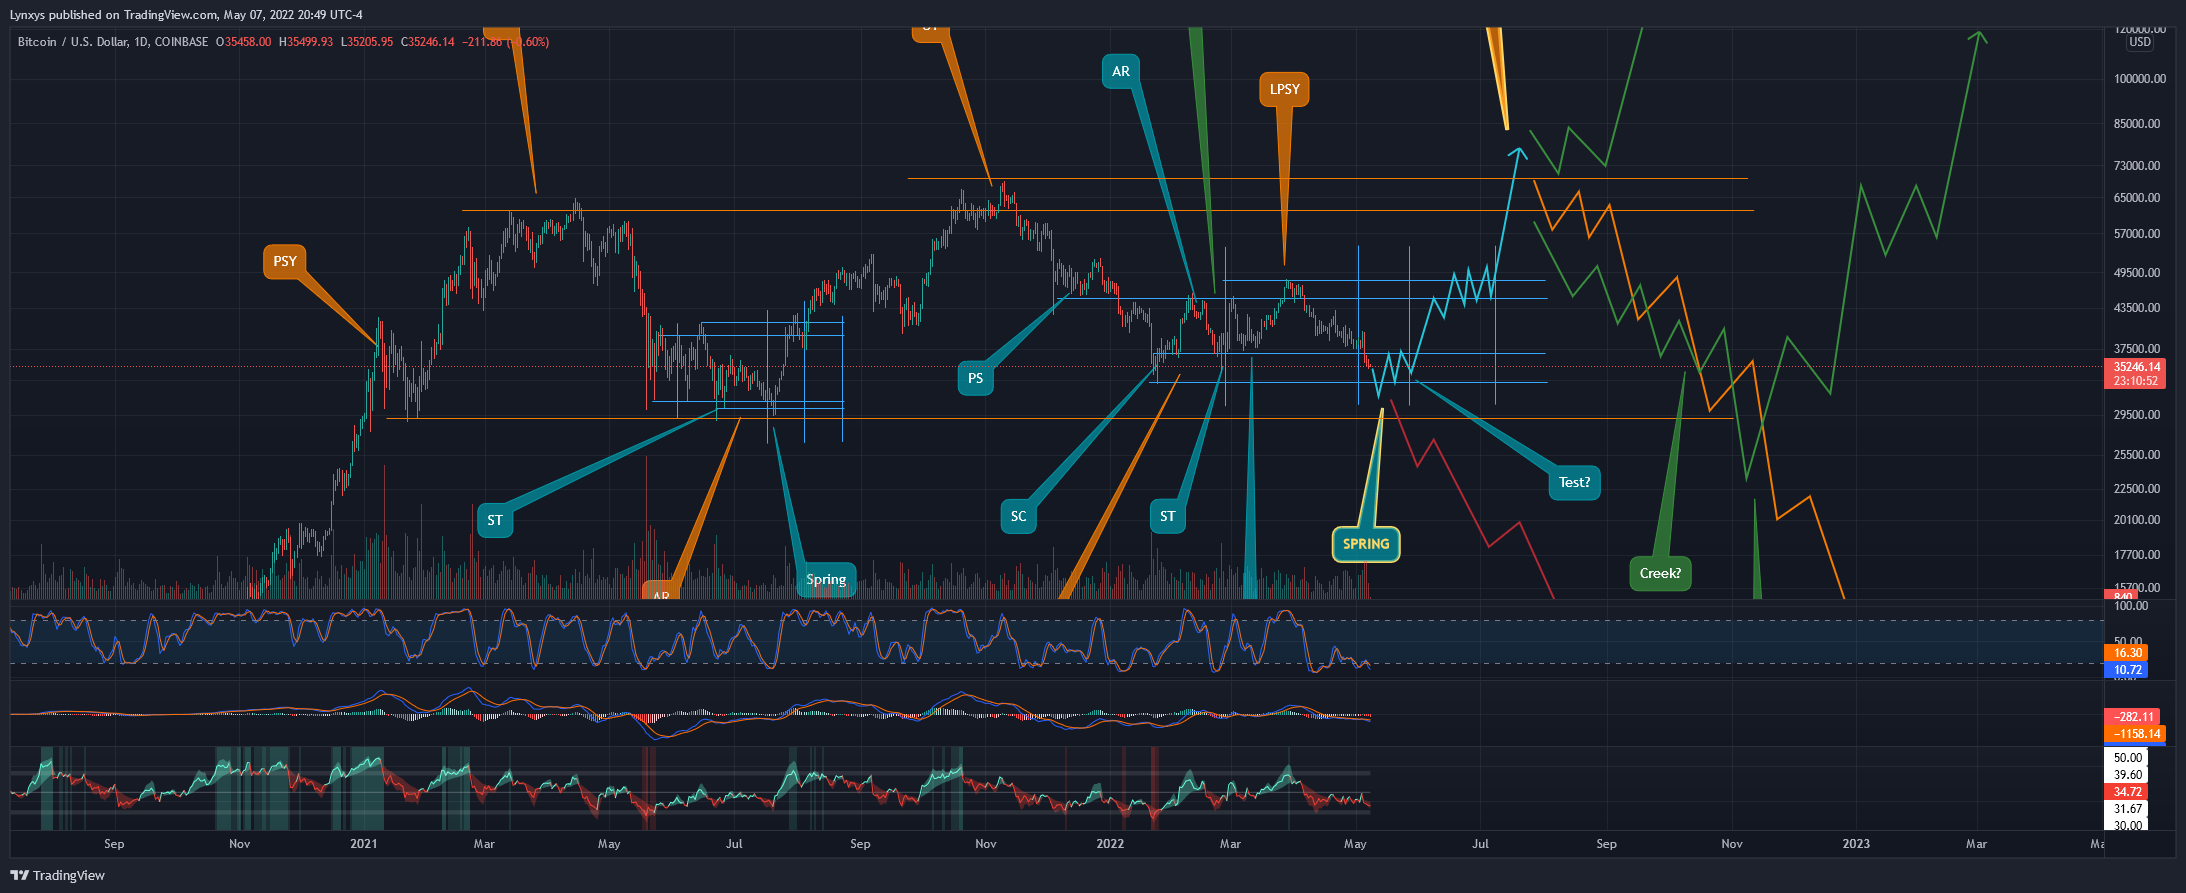Click the PS callout label
Viewport: 2186px width, 893px height.
(x=976, y=378)
